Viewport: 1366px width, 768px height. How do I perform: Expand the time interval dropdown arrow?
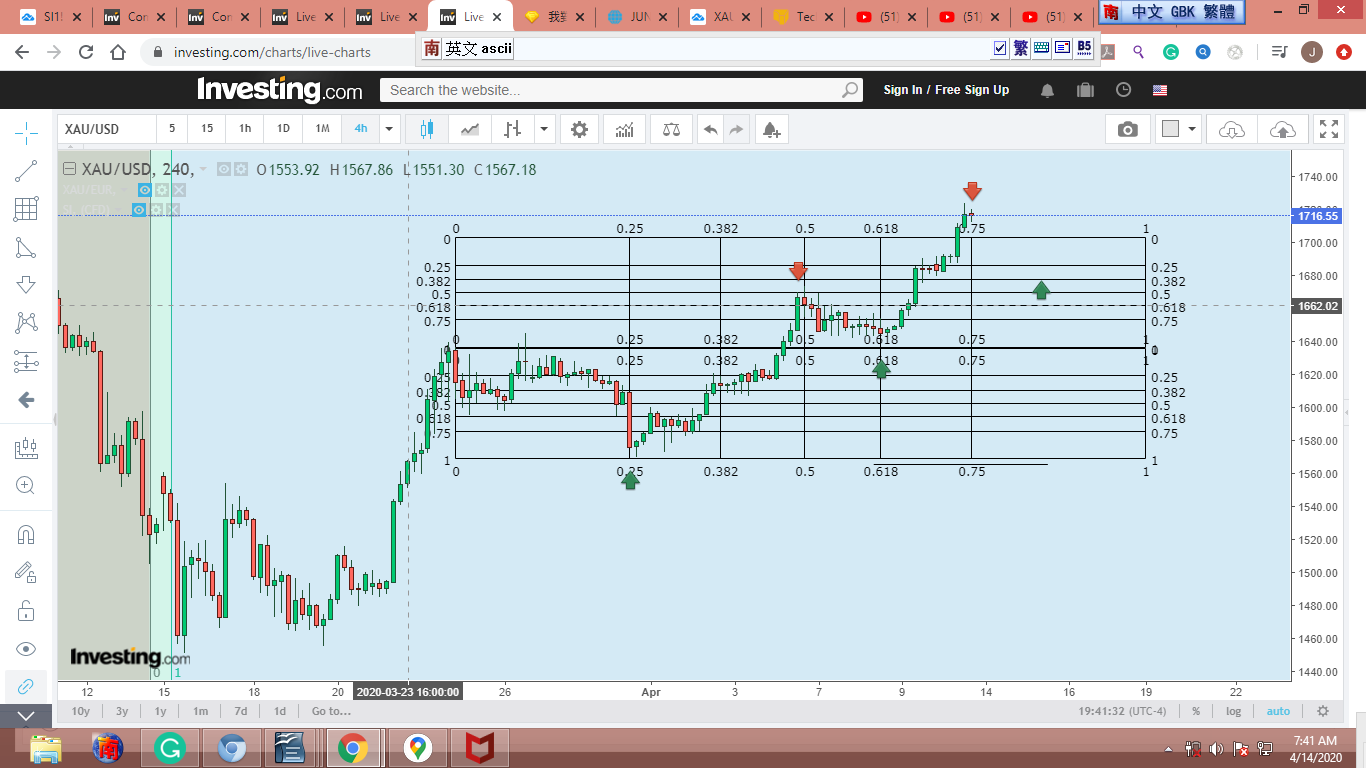[389, 129]
